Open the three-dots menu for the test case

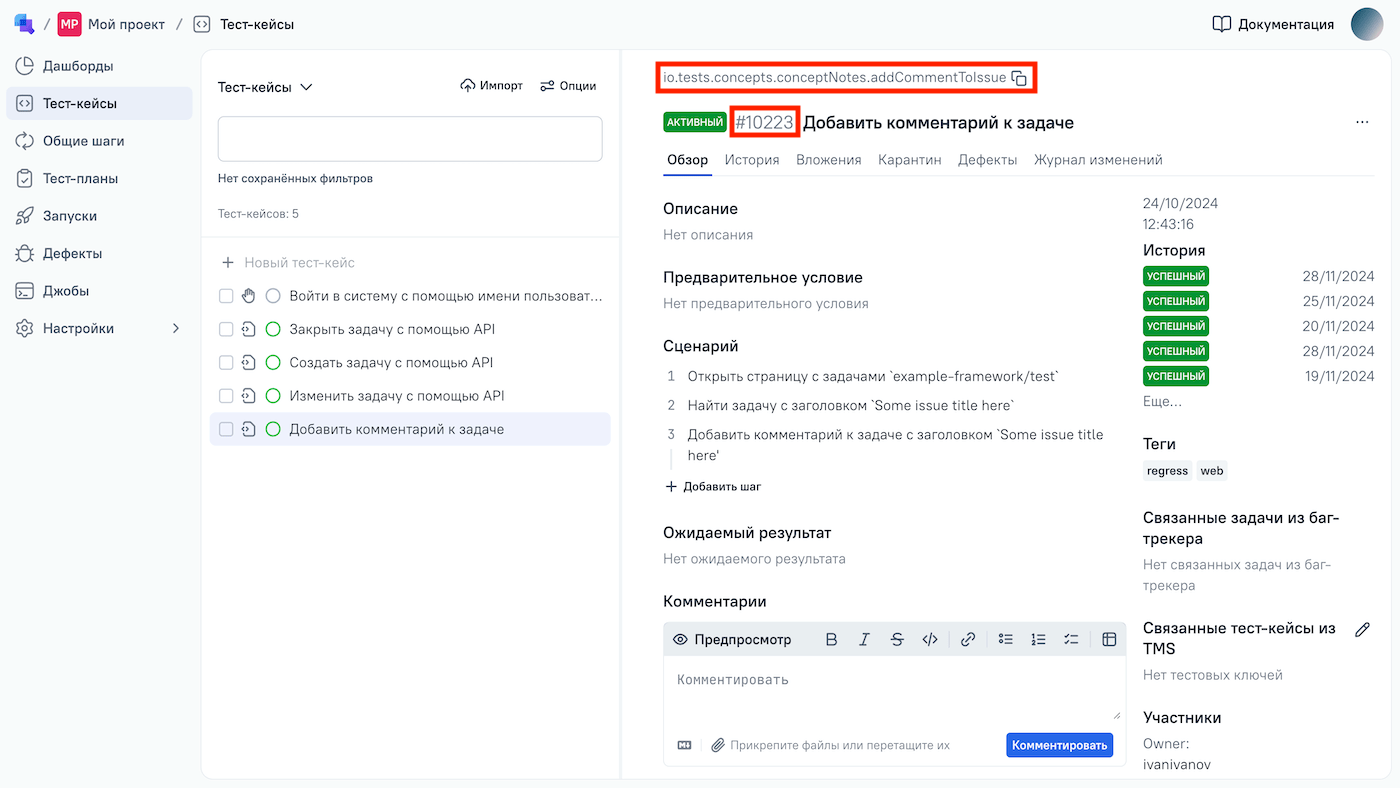tap(1362, 122)
